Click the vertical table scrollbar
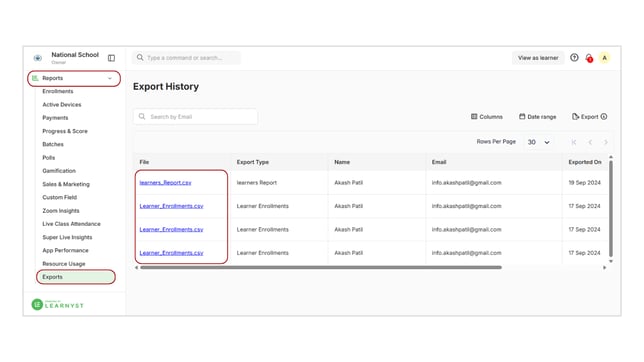The image size is (644, 362). pos(611,208)
